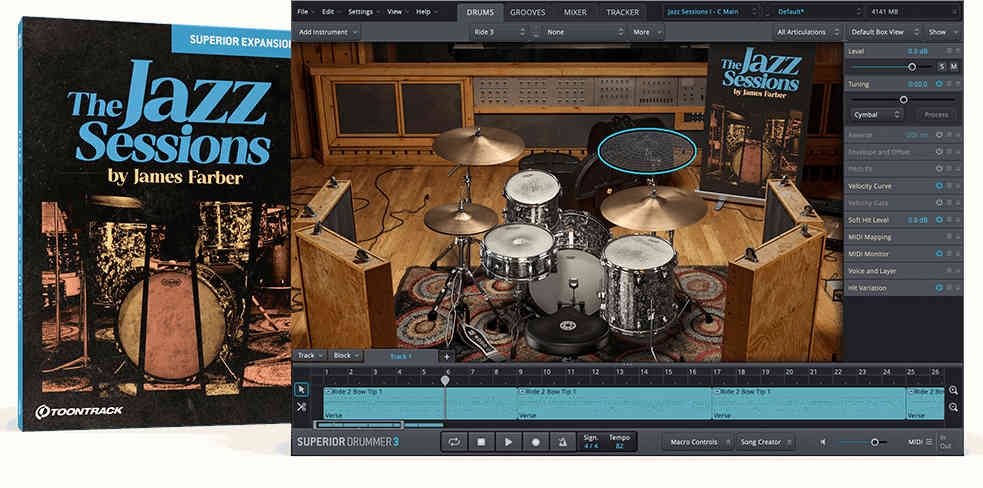This screenshot has height=488, width=983.
Task: Click the highlighted ride cymbal on kit
Action: pos(646,151)
